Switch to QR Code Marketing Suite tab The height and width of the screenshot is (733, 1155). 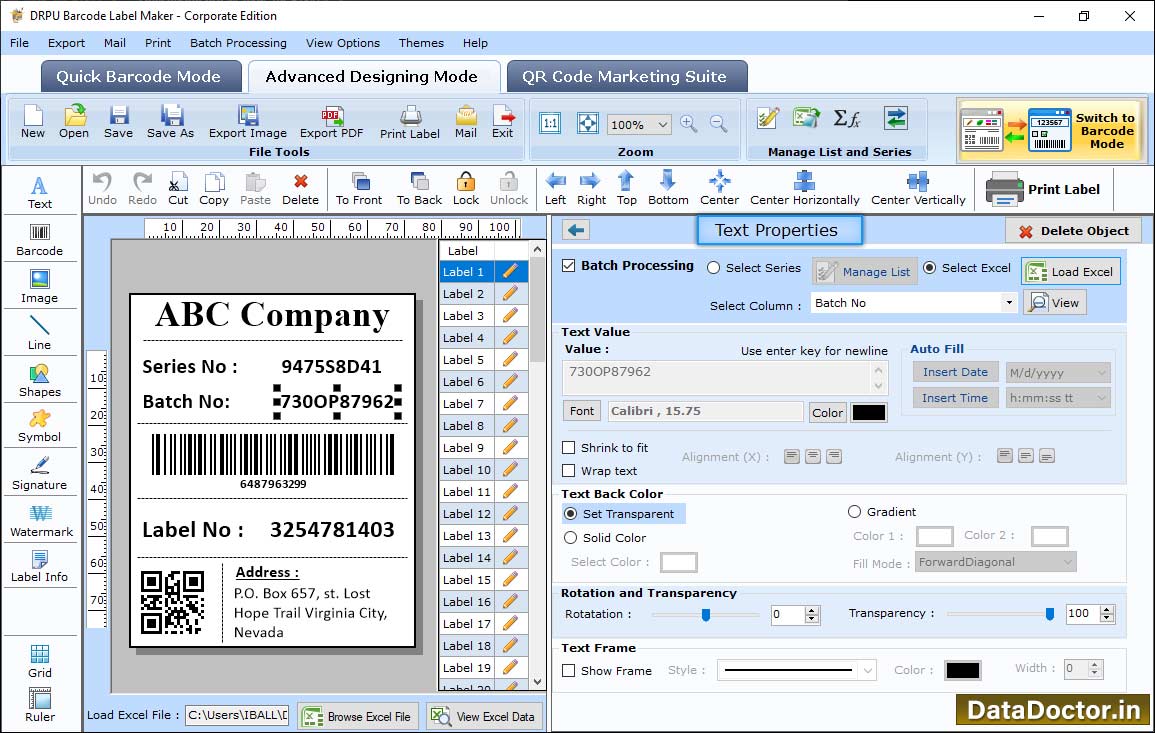click(x=627, y=77)
